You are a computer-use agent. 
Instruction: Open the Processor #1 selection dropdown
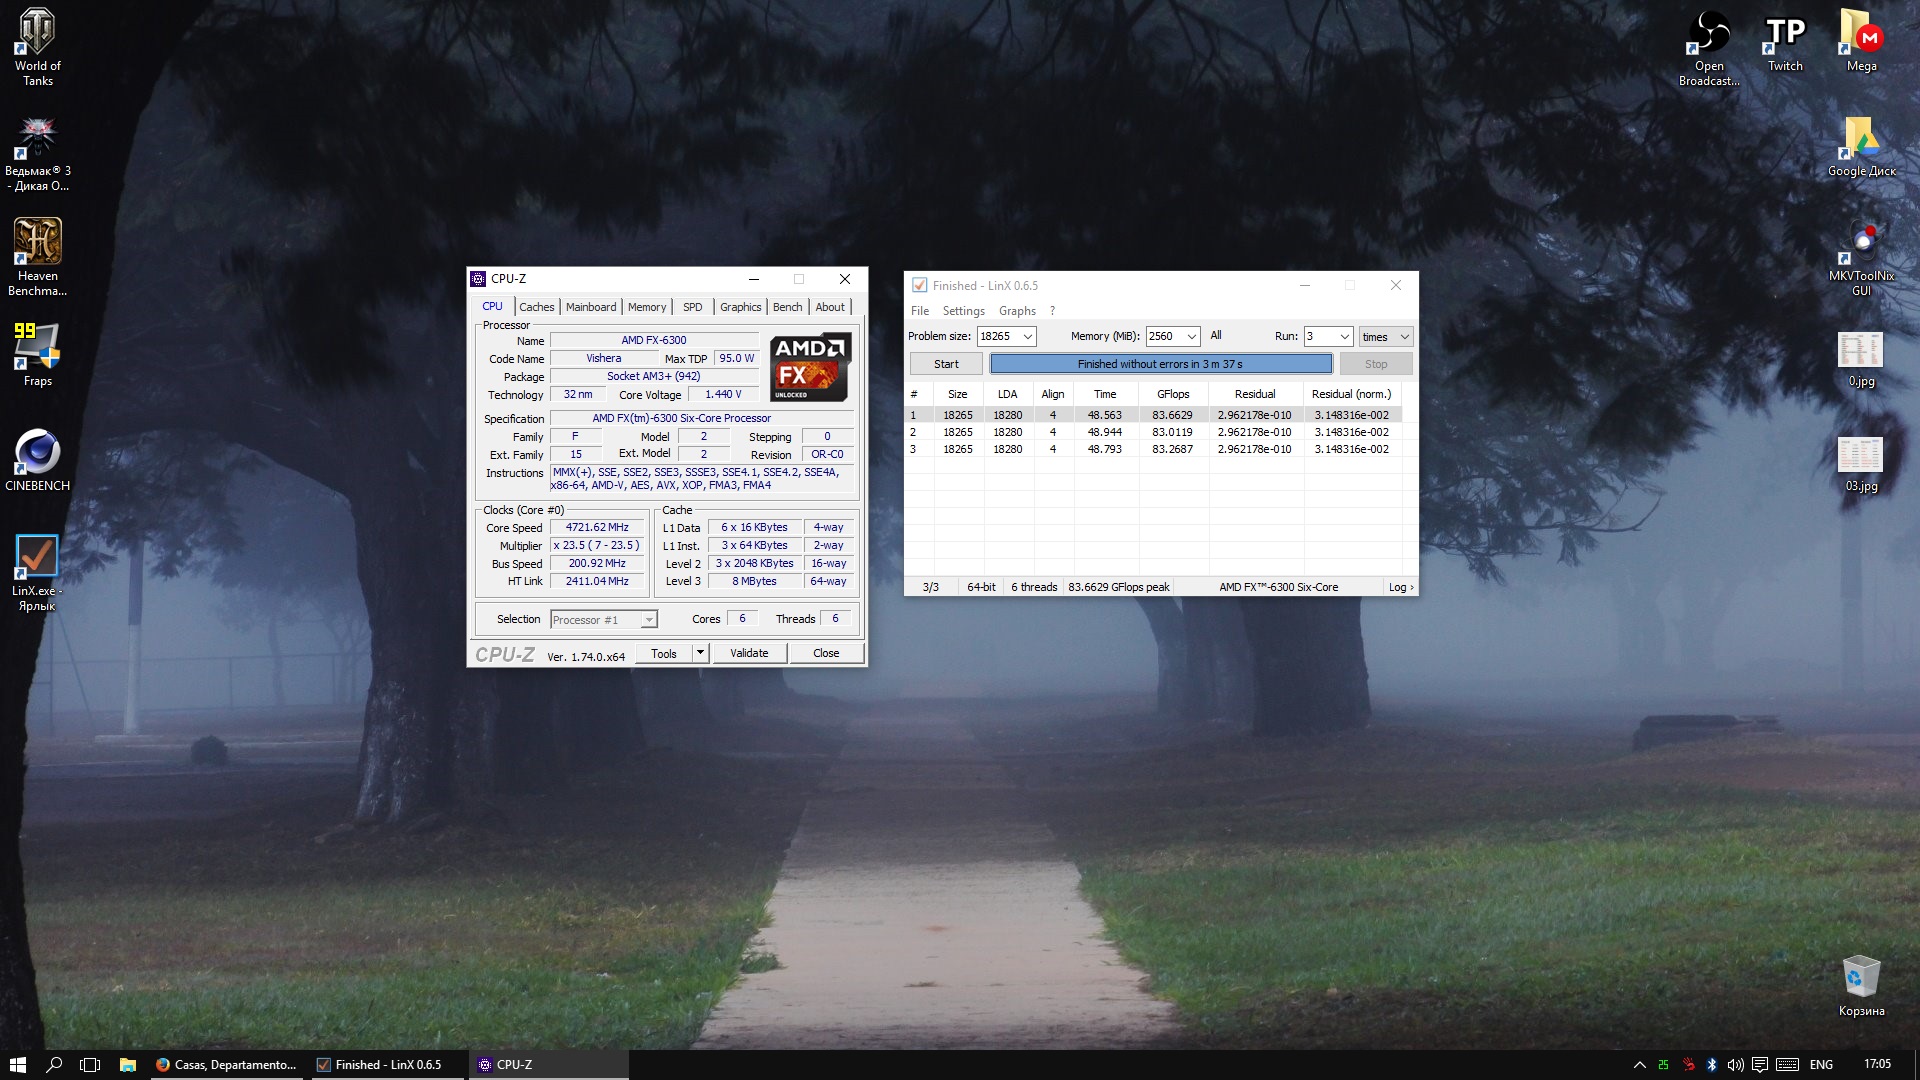pyautogui.click(x=648, y=620)
